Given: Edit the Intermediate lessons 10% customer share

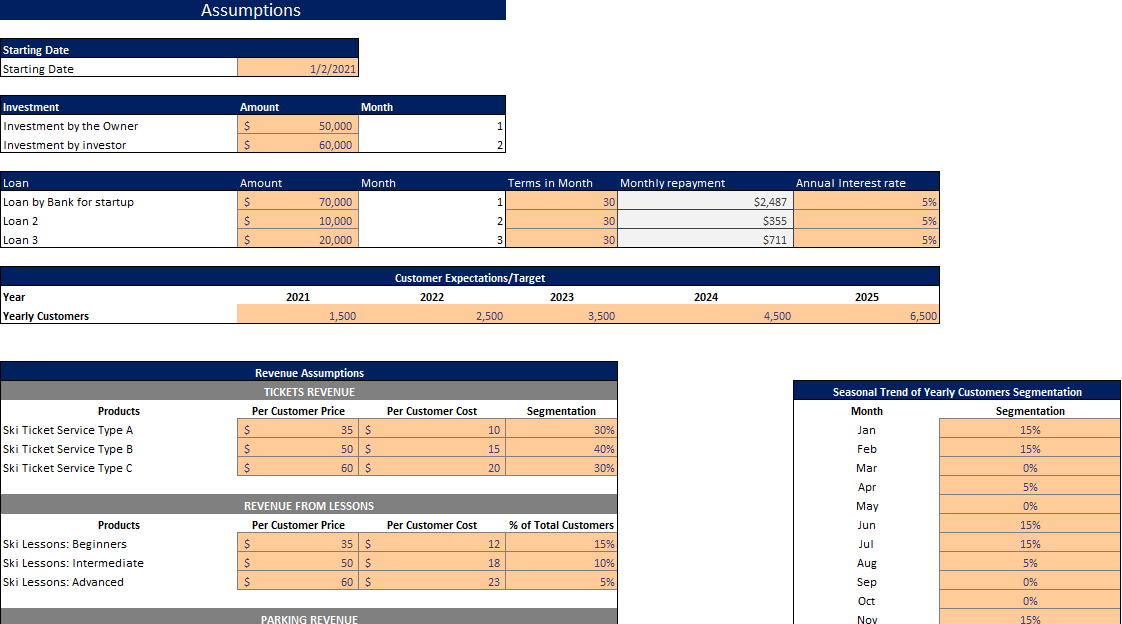Looking at the screenshot, I should pyautogui.click(x=560, y=562).
